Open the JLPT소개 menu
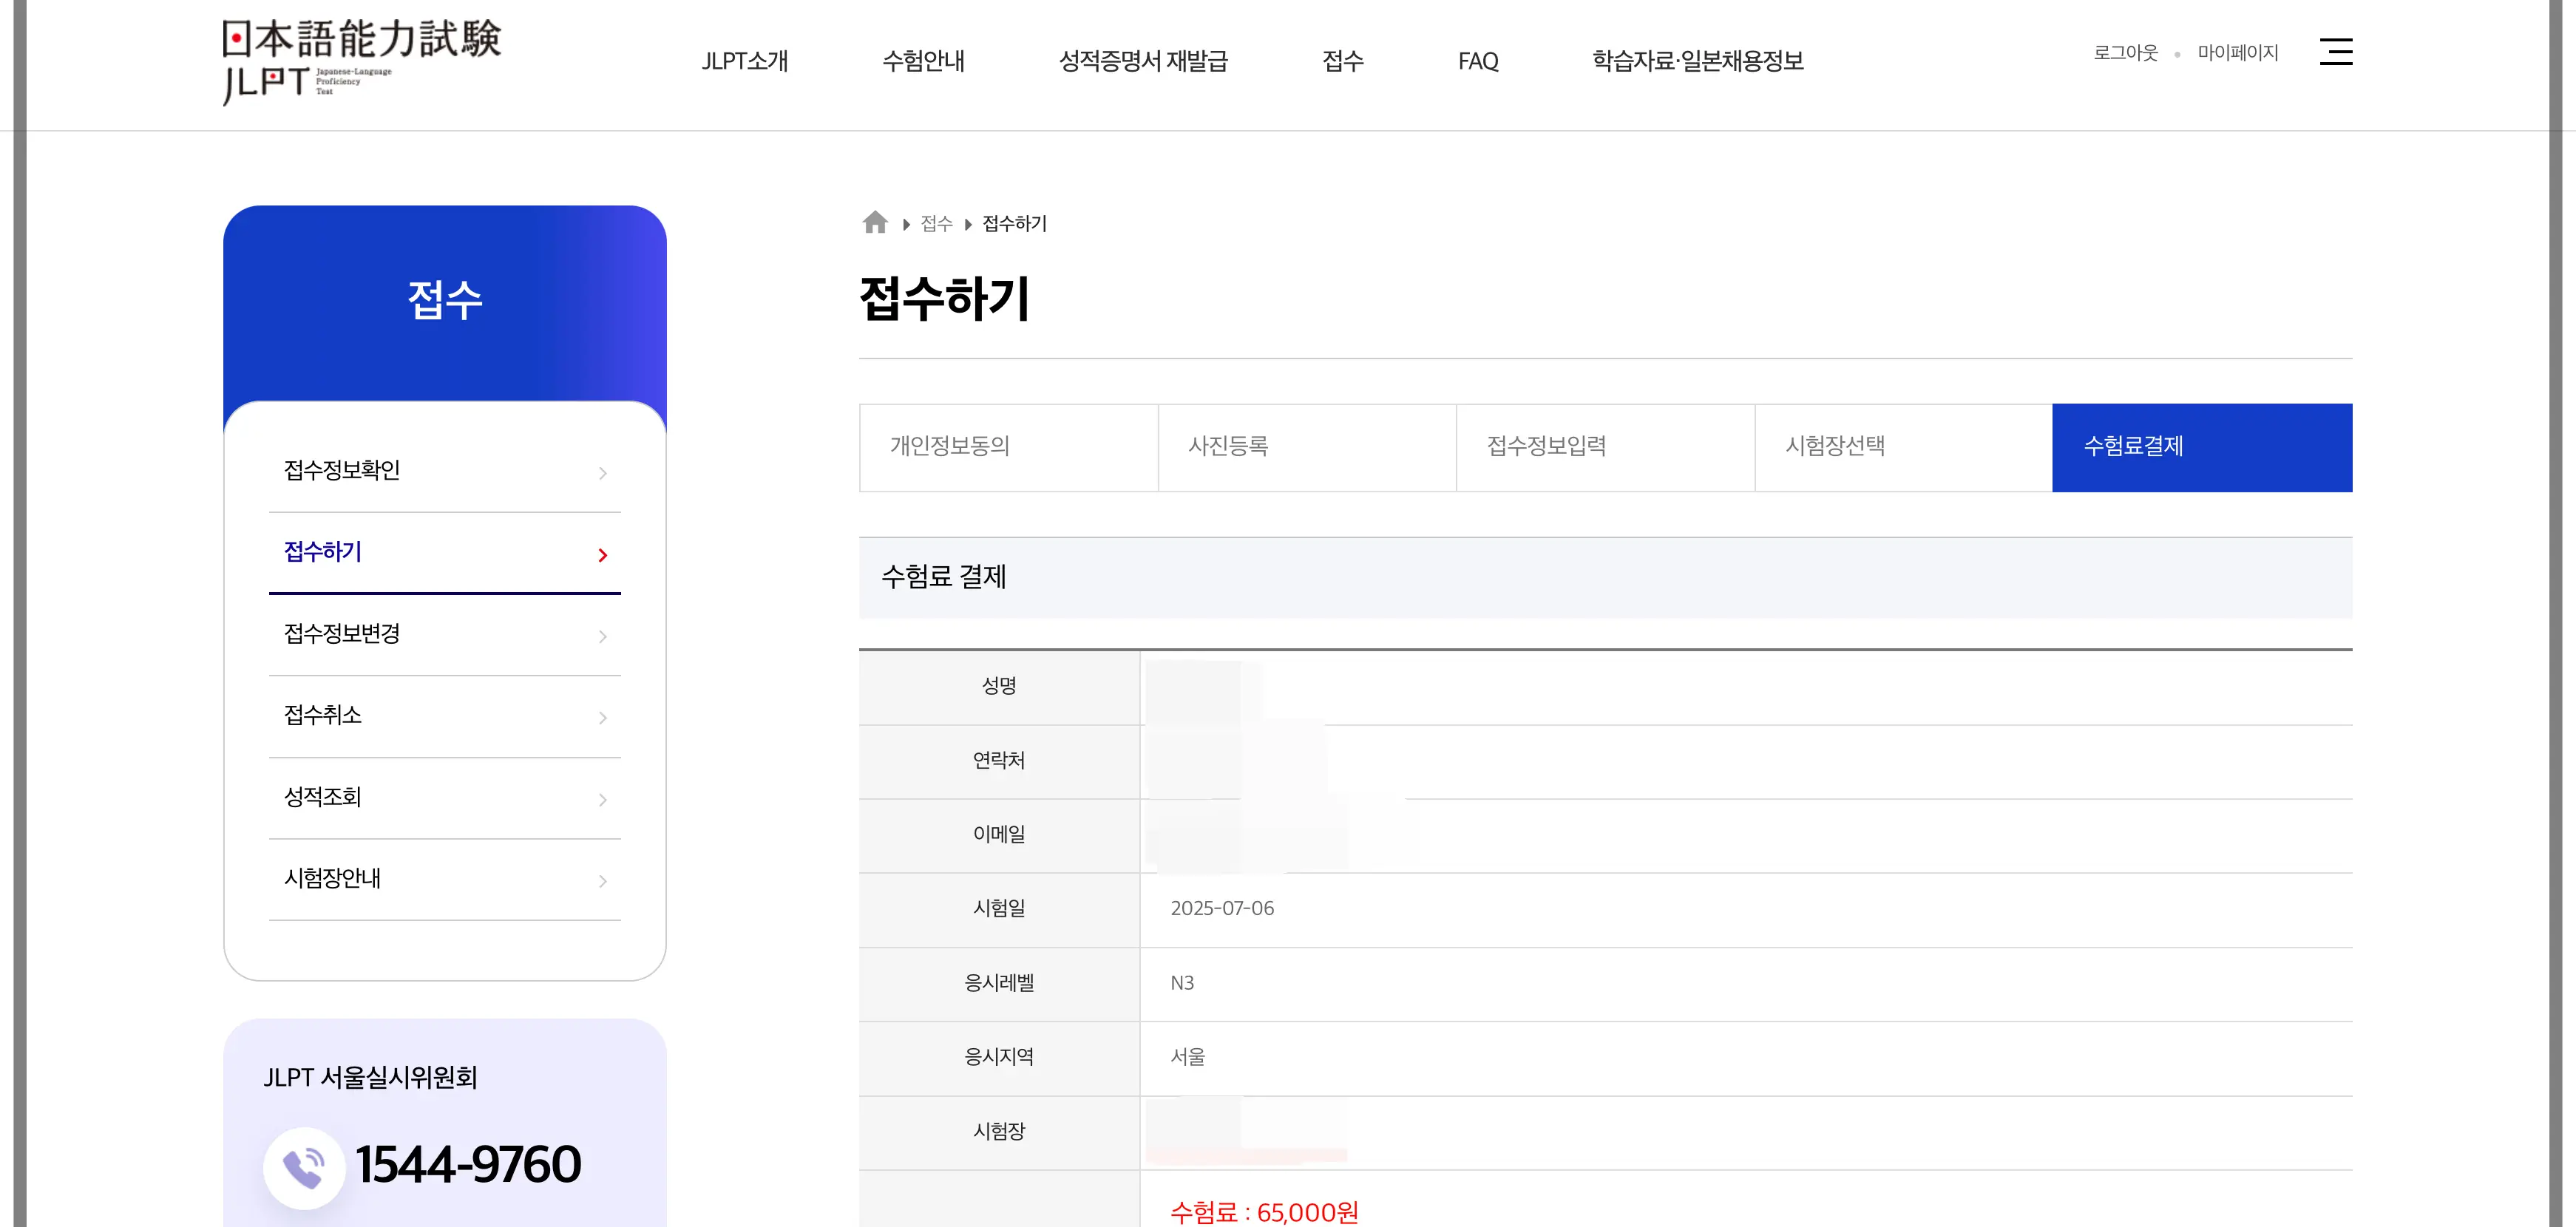2576x1227 pixels. coord(746,61)
